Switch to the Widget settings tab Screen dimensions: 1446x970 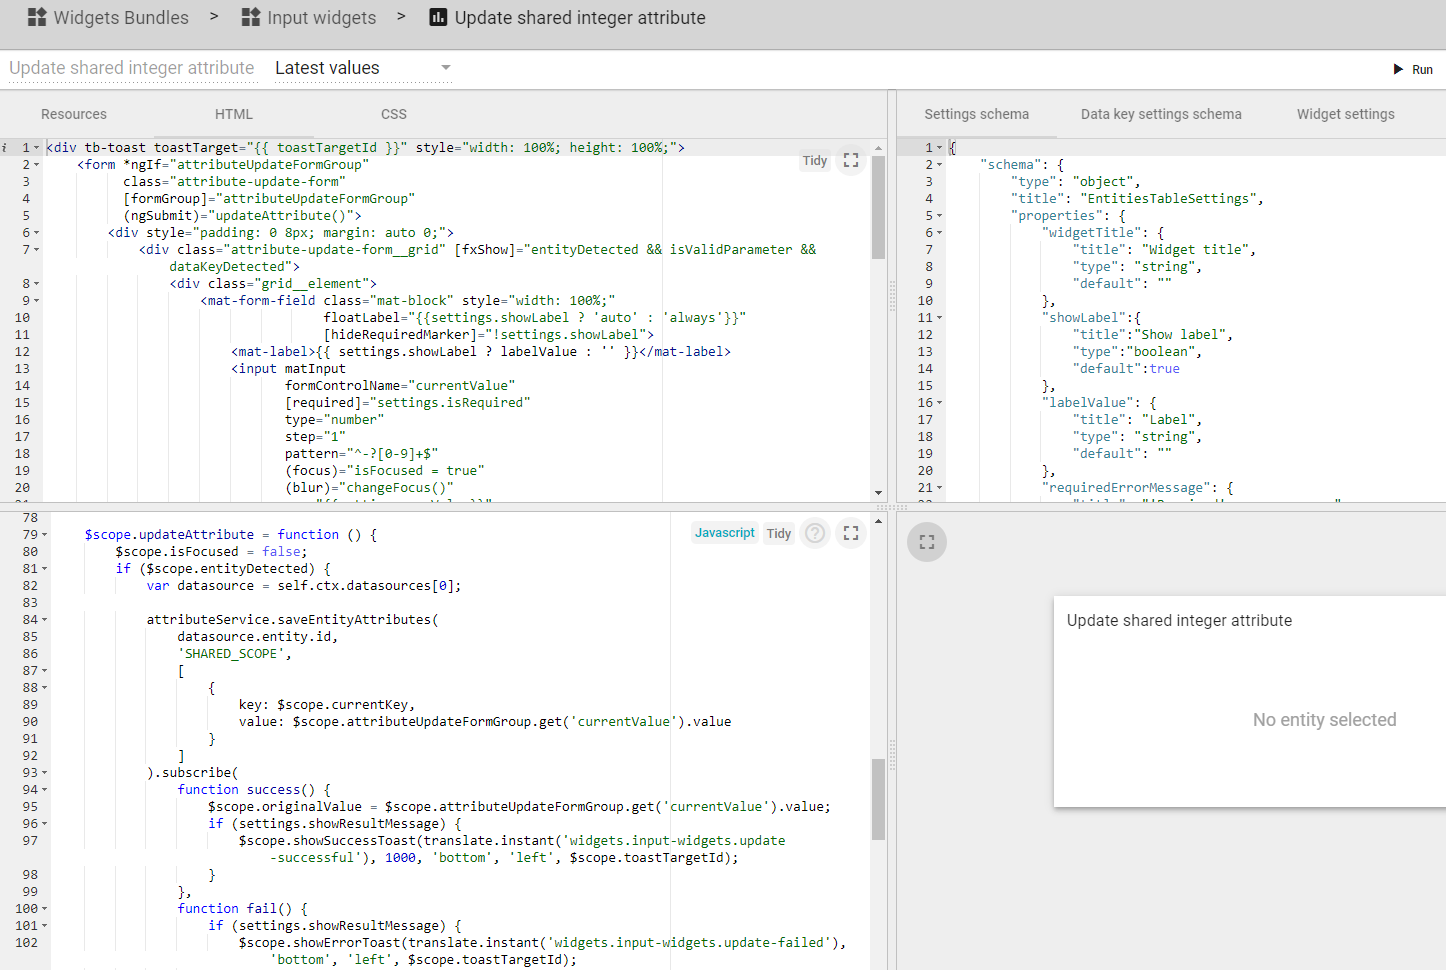(1345, 113)
